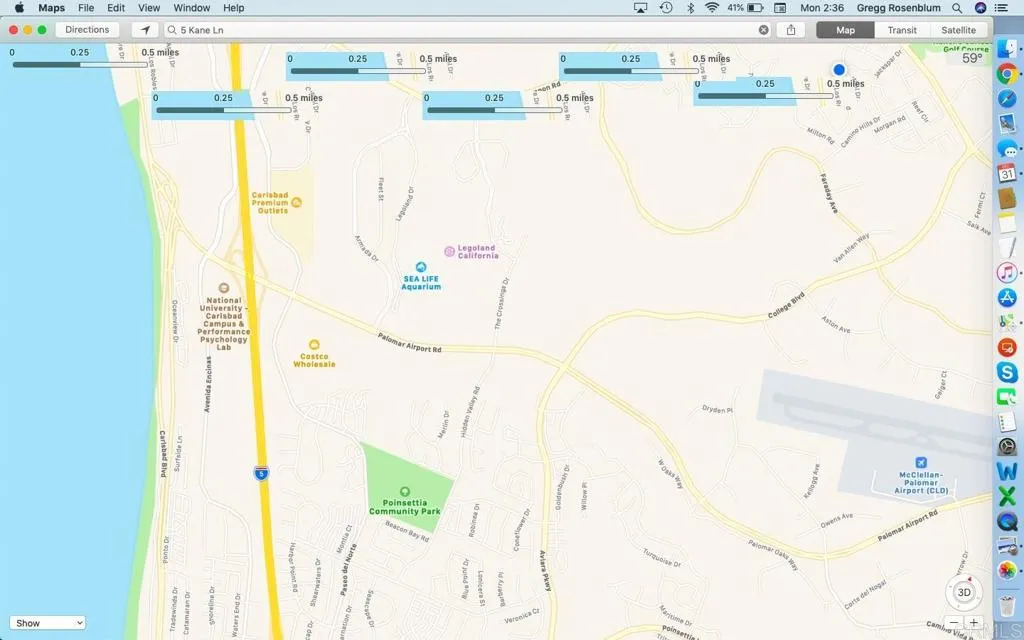Open the Wi-Fi status menu
Image resolution: width=1024 pixels, height=640 pixels.
tap(712, 8)
